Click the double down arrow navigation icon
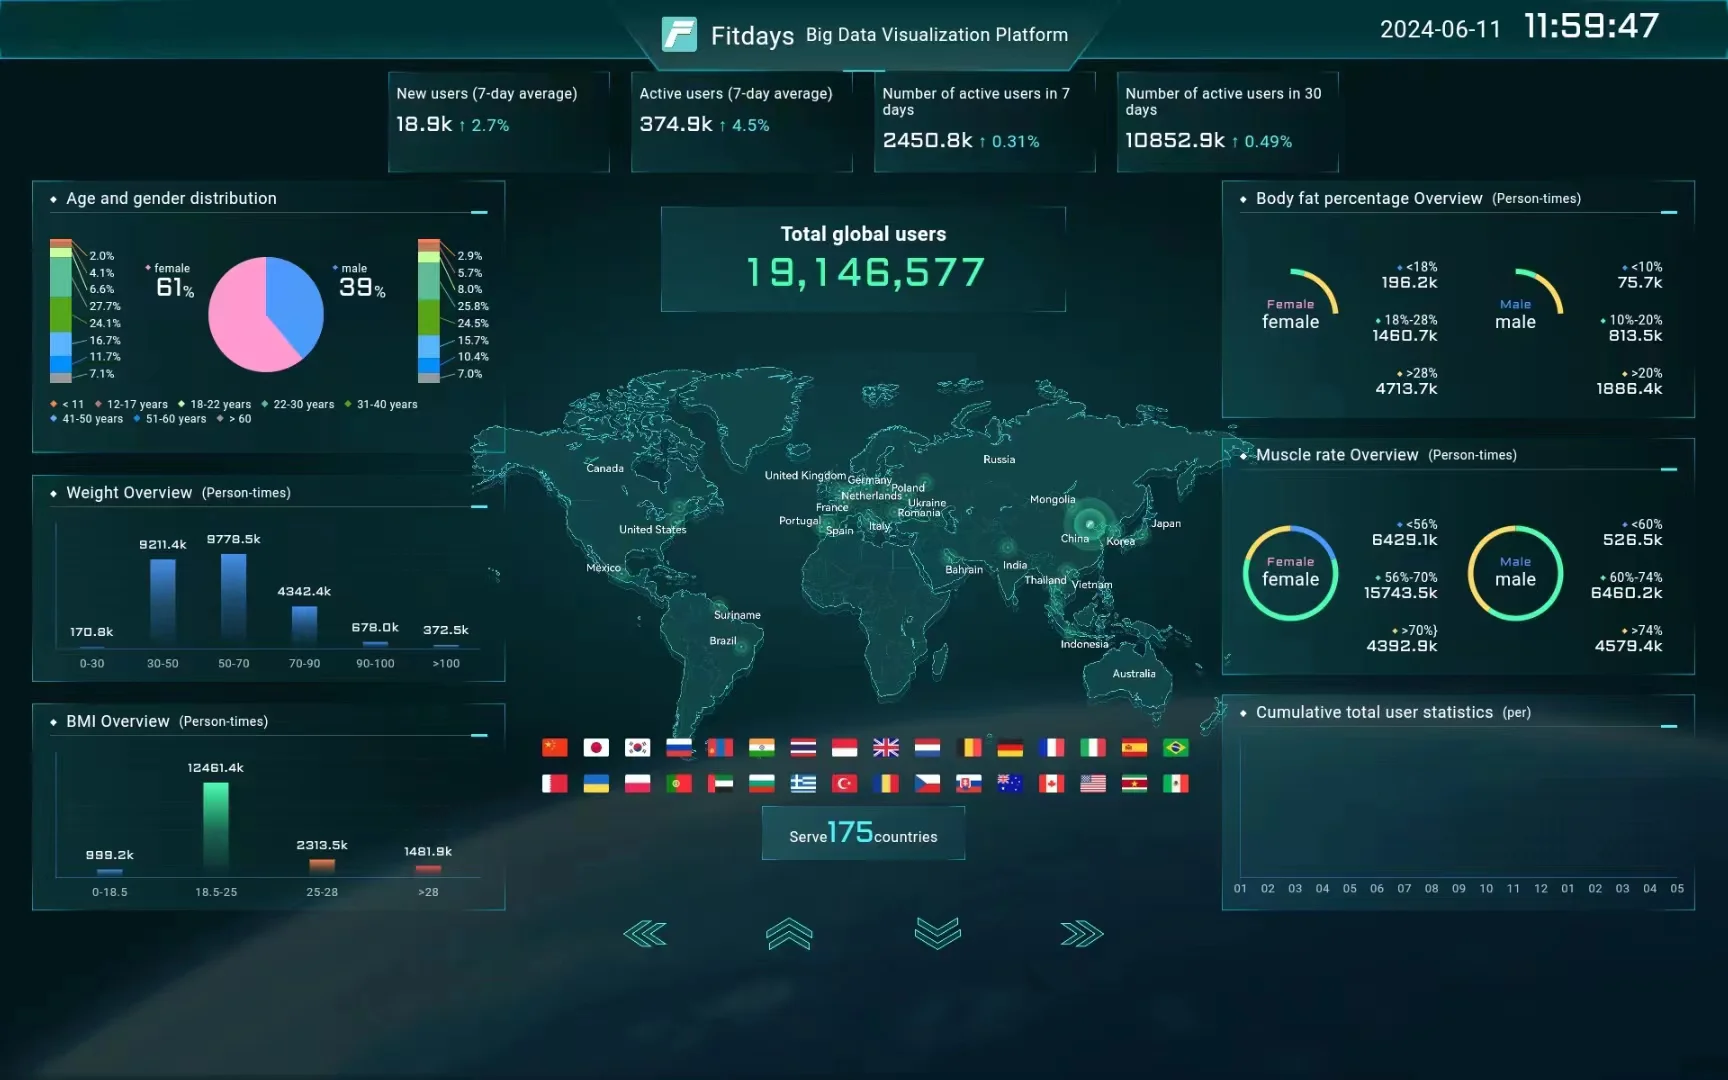Screen dimensions: 1728x1080 [937, 933]
